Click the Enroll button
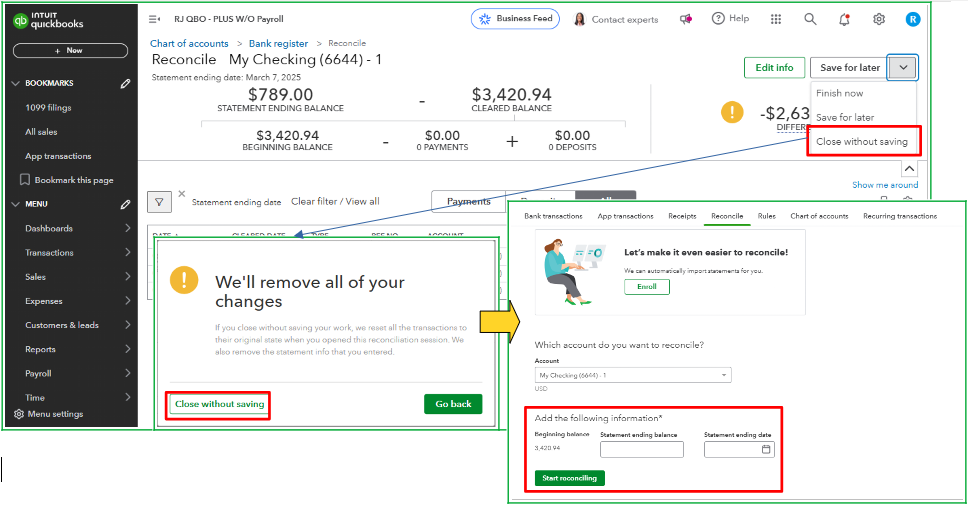968x505 pixels. (646, 286)
